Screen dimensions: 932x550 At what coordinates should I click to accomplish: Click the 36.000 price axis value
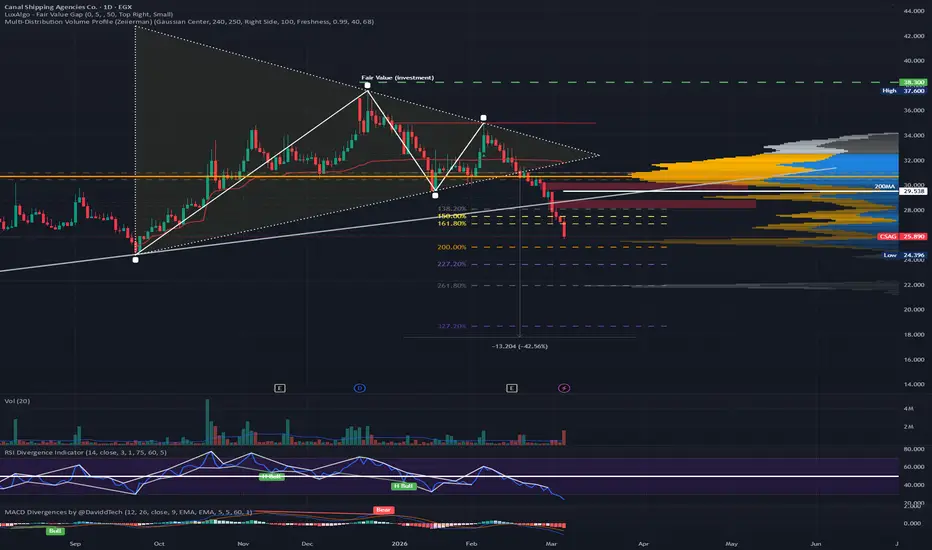(x=914, y=110)
